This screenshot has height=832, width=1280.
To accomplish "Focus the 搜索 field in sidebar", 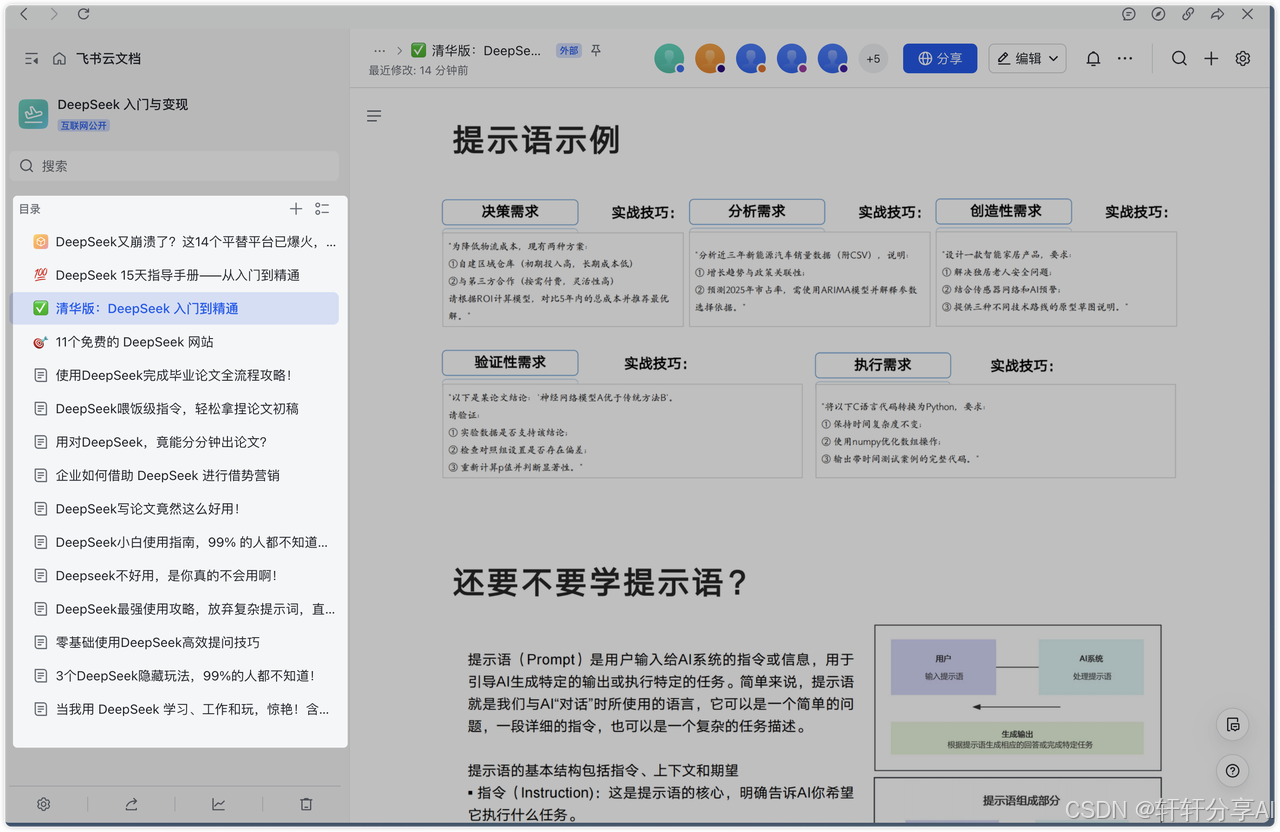I will (x=176, y=166).
